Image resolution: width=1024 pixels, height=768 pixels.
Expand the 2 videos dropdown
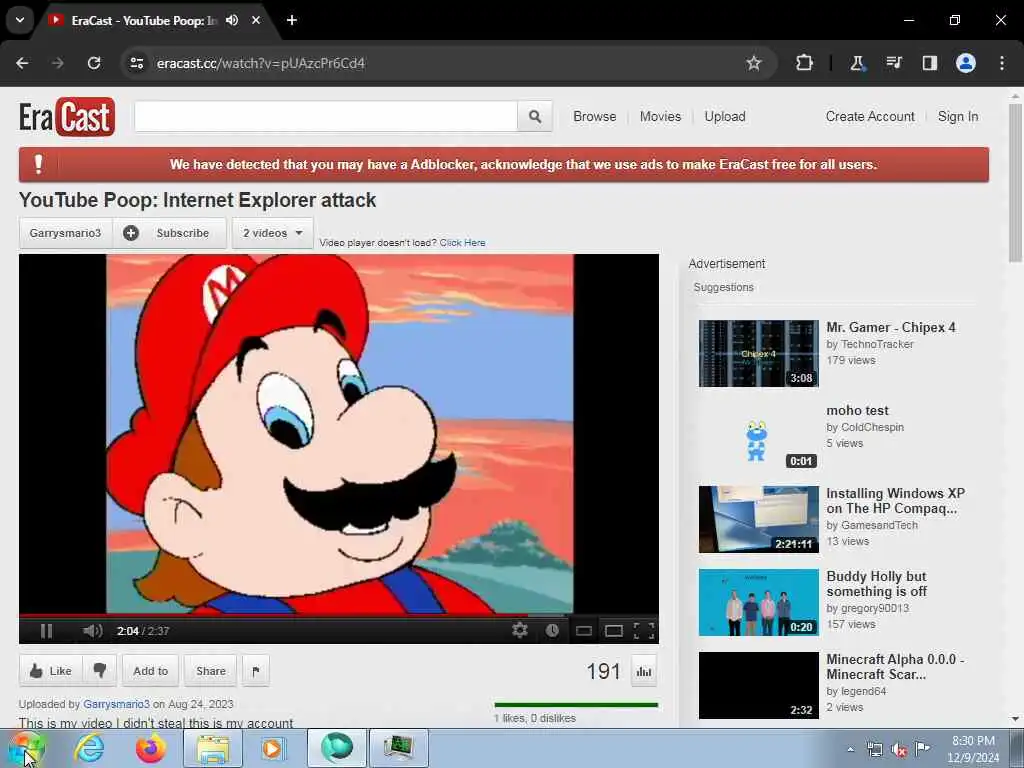[272, 233]
